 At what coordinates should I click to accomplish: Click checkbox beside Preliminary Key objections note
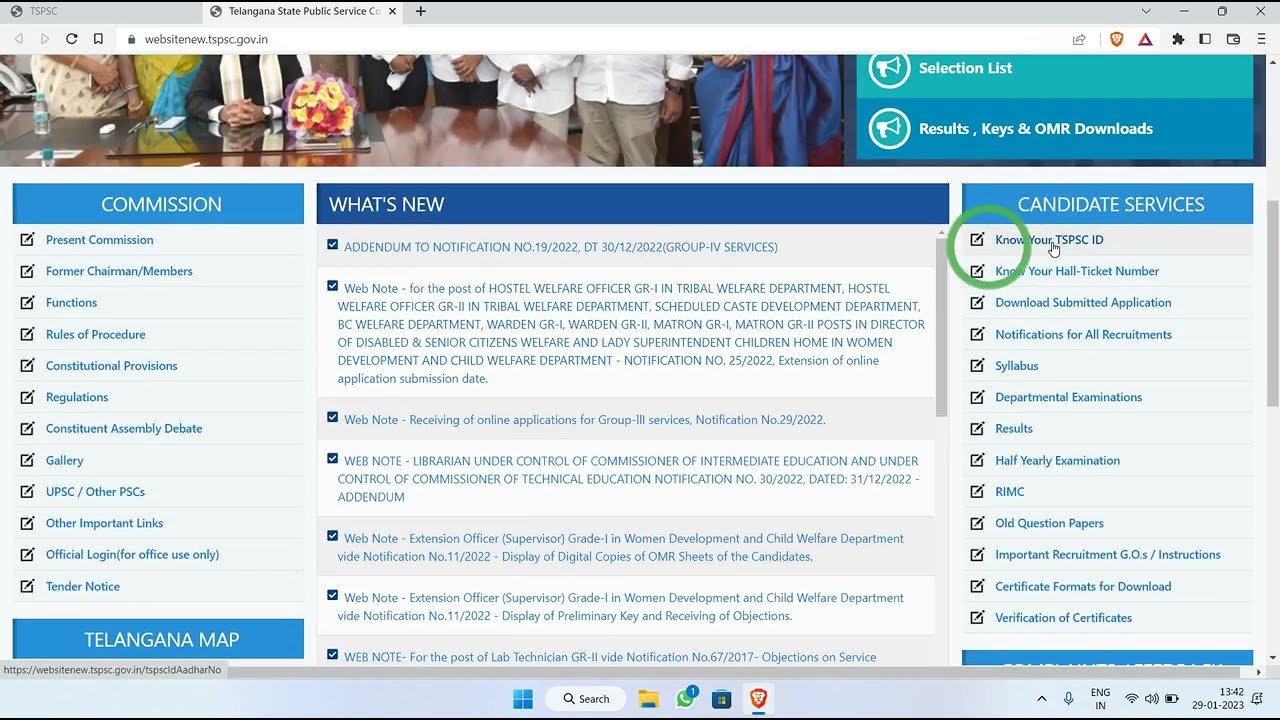(333, 595)
